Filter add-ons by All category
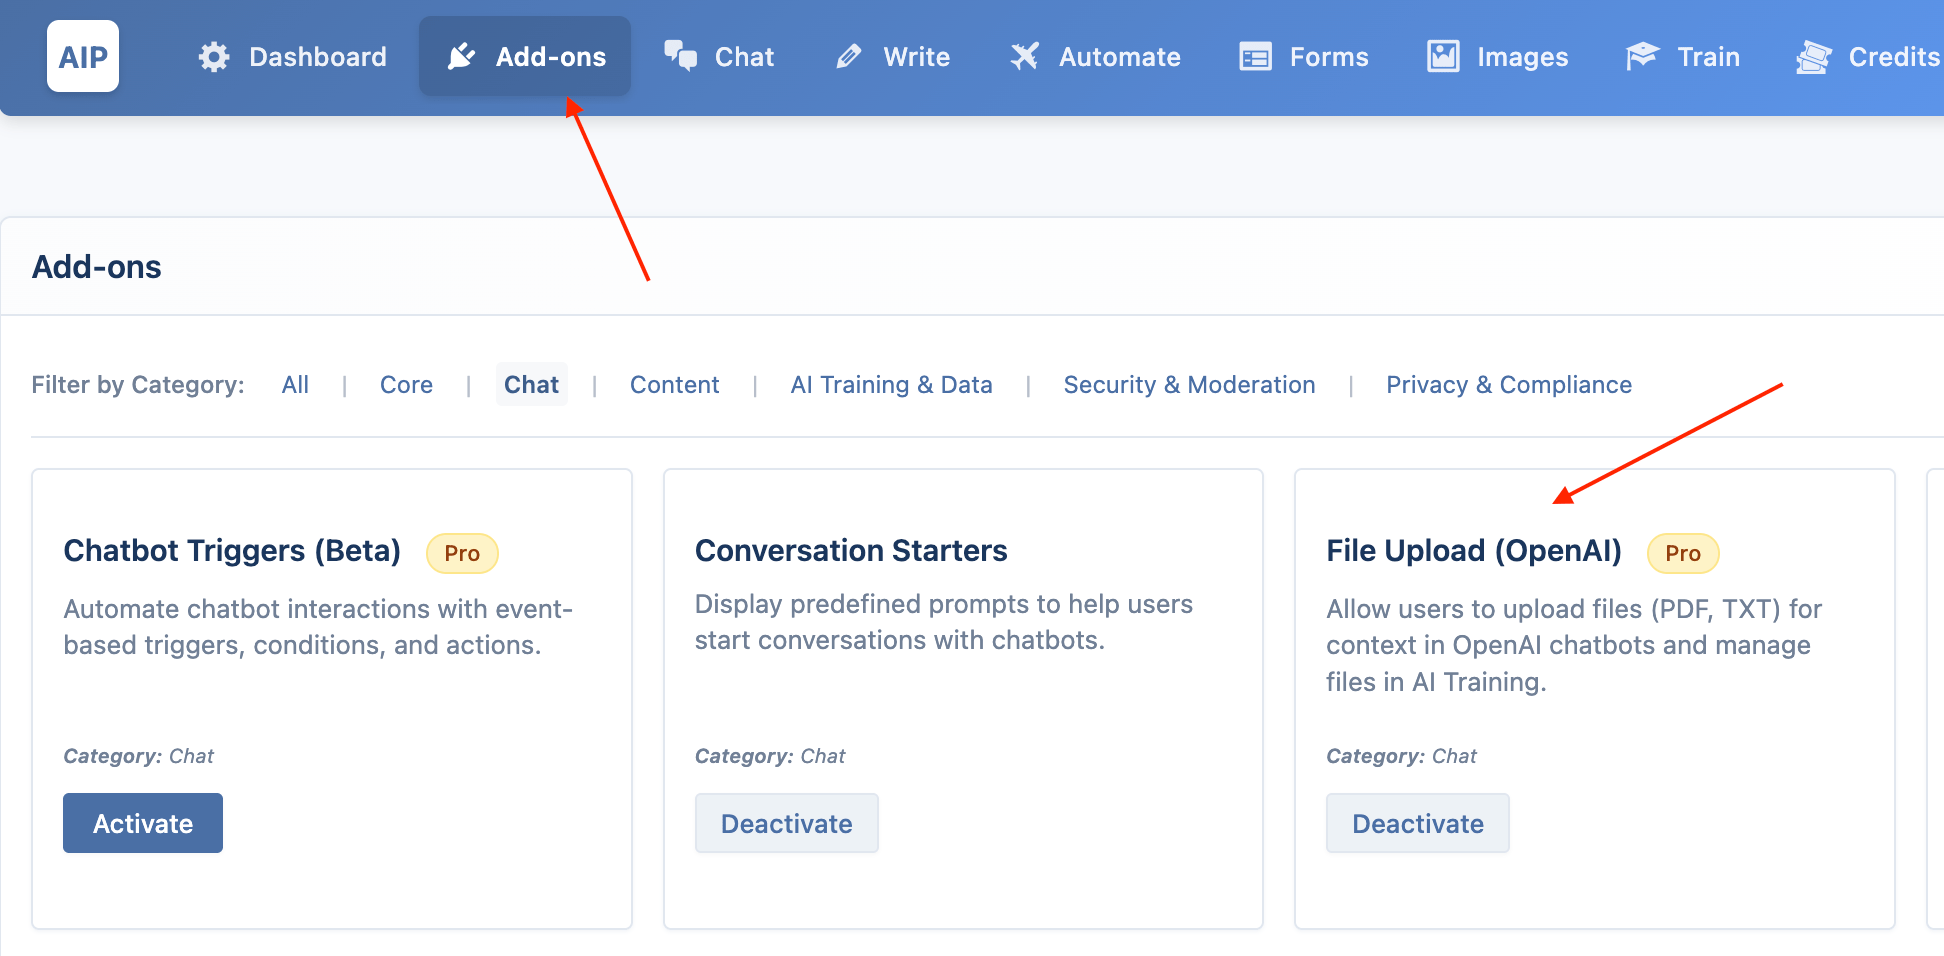Screen dimensions: 1944x956 click(295, 385)
